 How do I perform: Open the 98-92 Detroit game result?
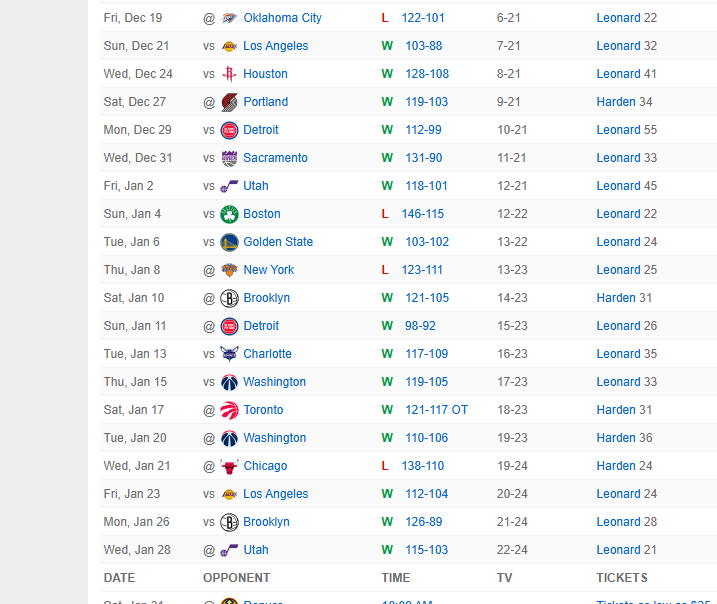(x=420, y=326)
